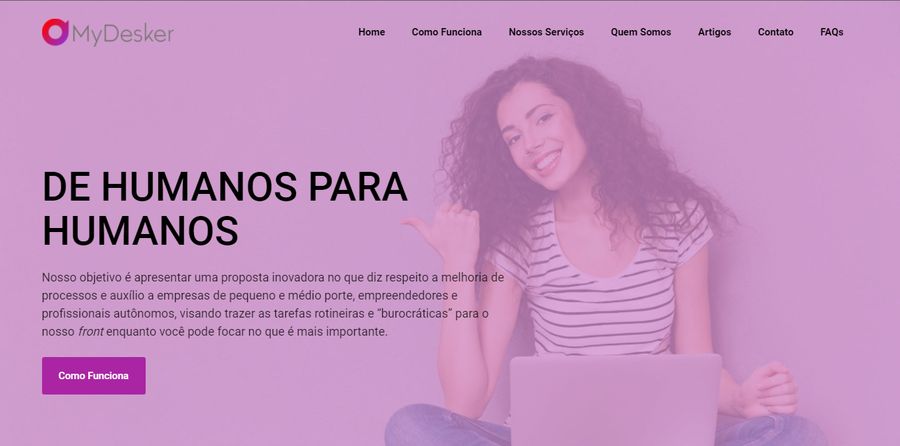Click the heading line 'DE HUMANOS PARA'
Screen dimensions: 900x446
(224, 187)
